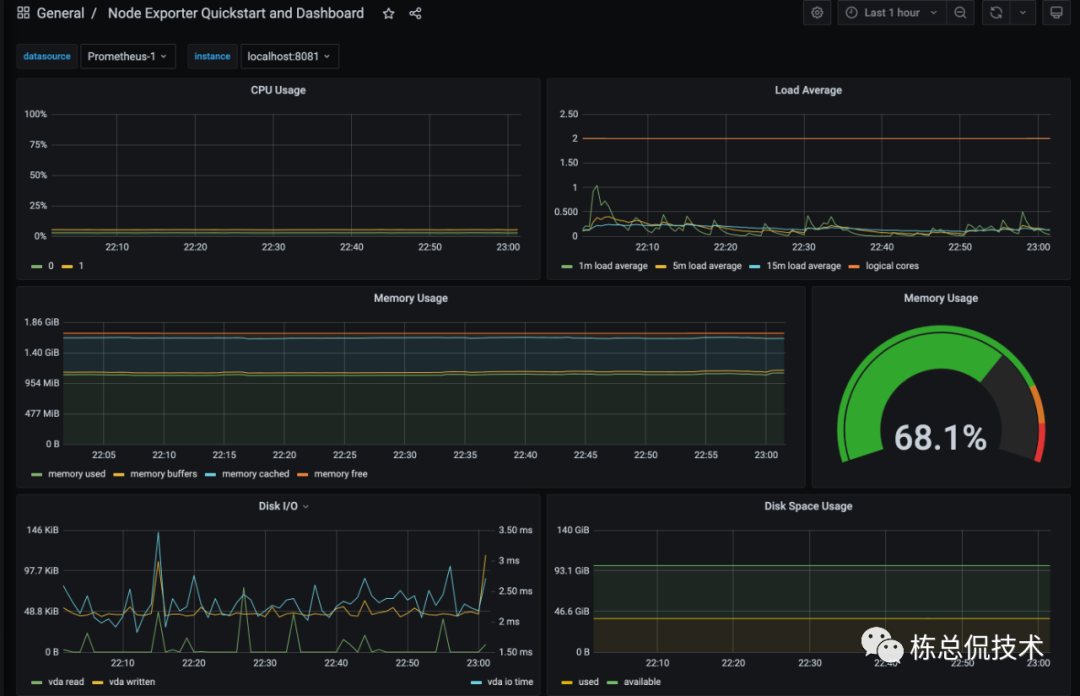The width and height of the screenshot is (1080, 696).
Task: Click clock icon in time picker
Action: point(852,13)
